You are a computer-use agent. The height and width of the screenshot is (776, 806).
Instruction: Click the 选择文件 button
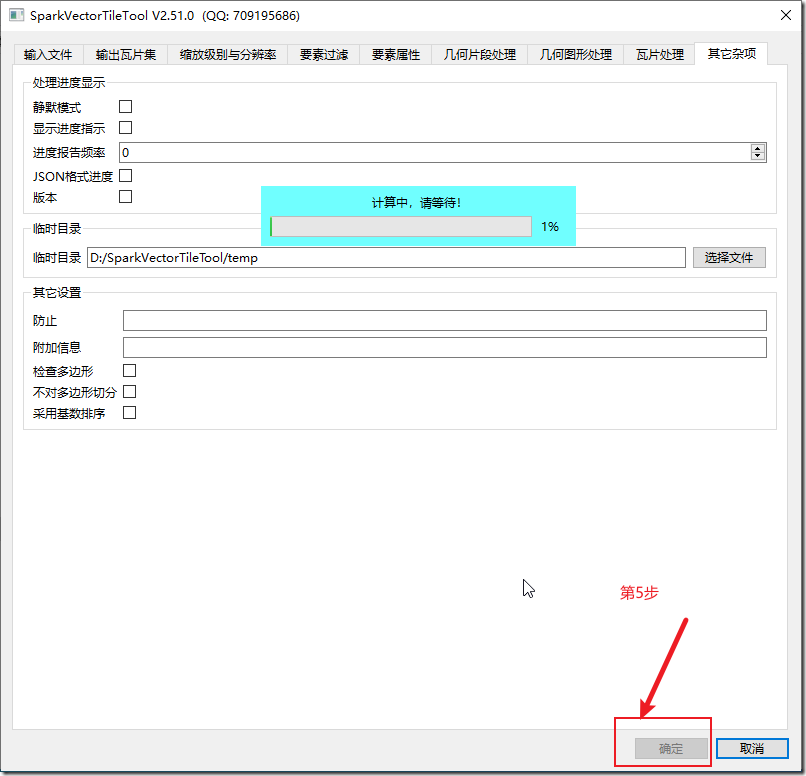[x=729, y=257]
